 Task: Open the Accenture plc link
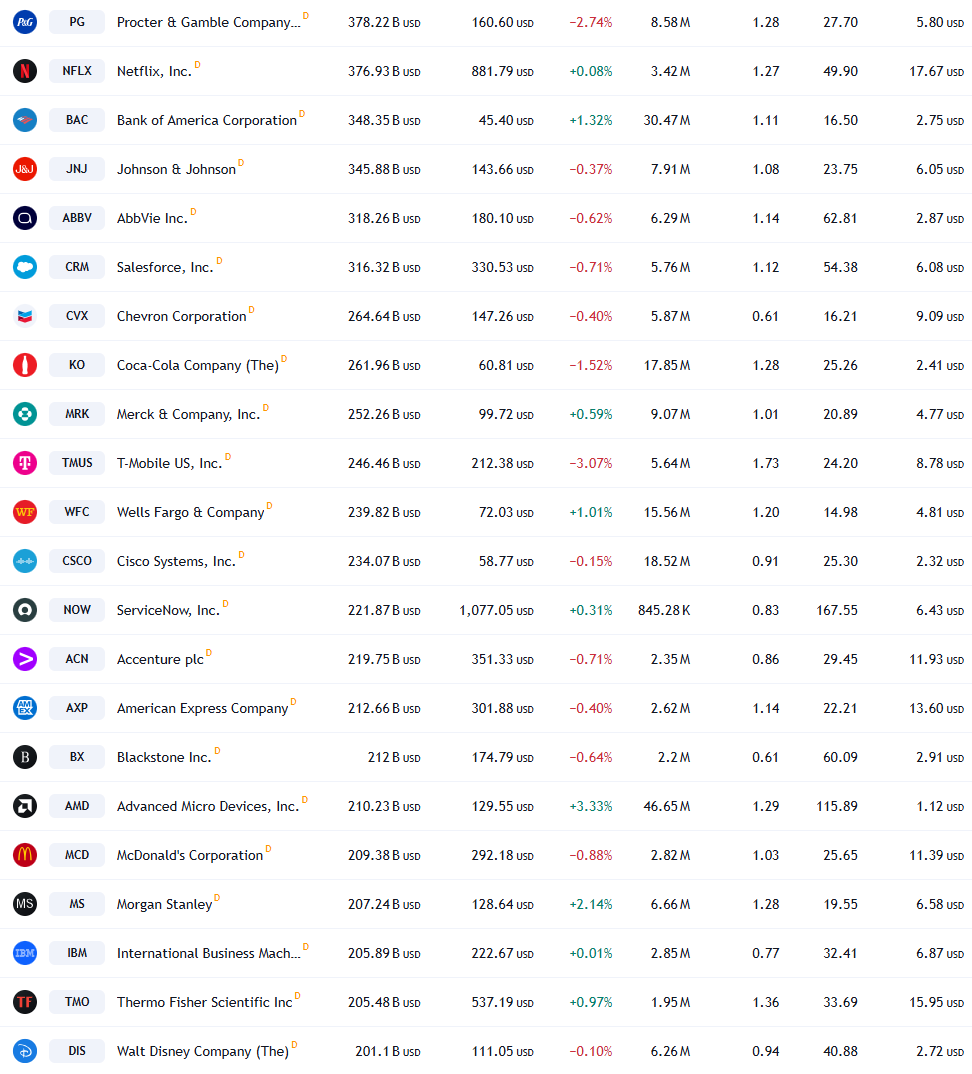tap(160, 660)
